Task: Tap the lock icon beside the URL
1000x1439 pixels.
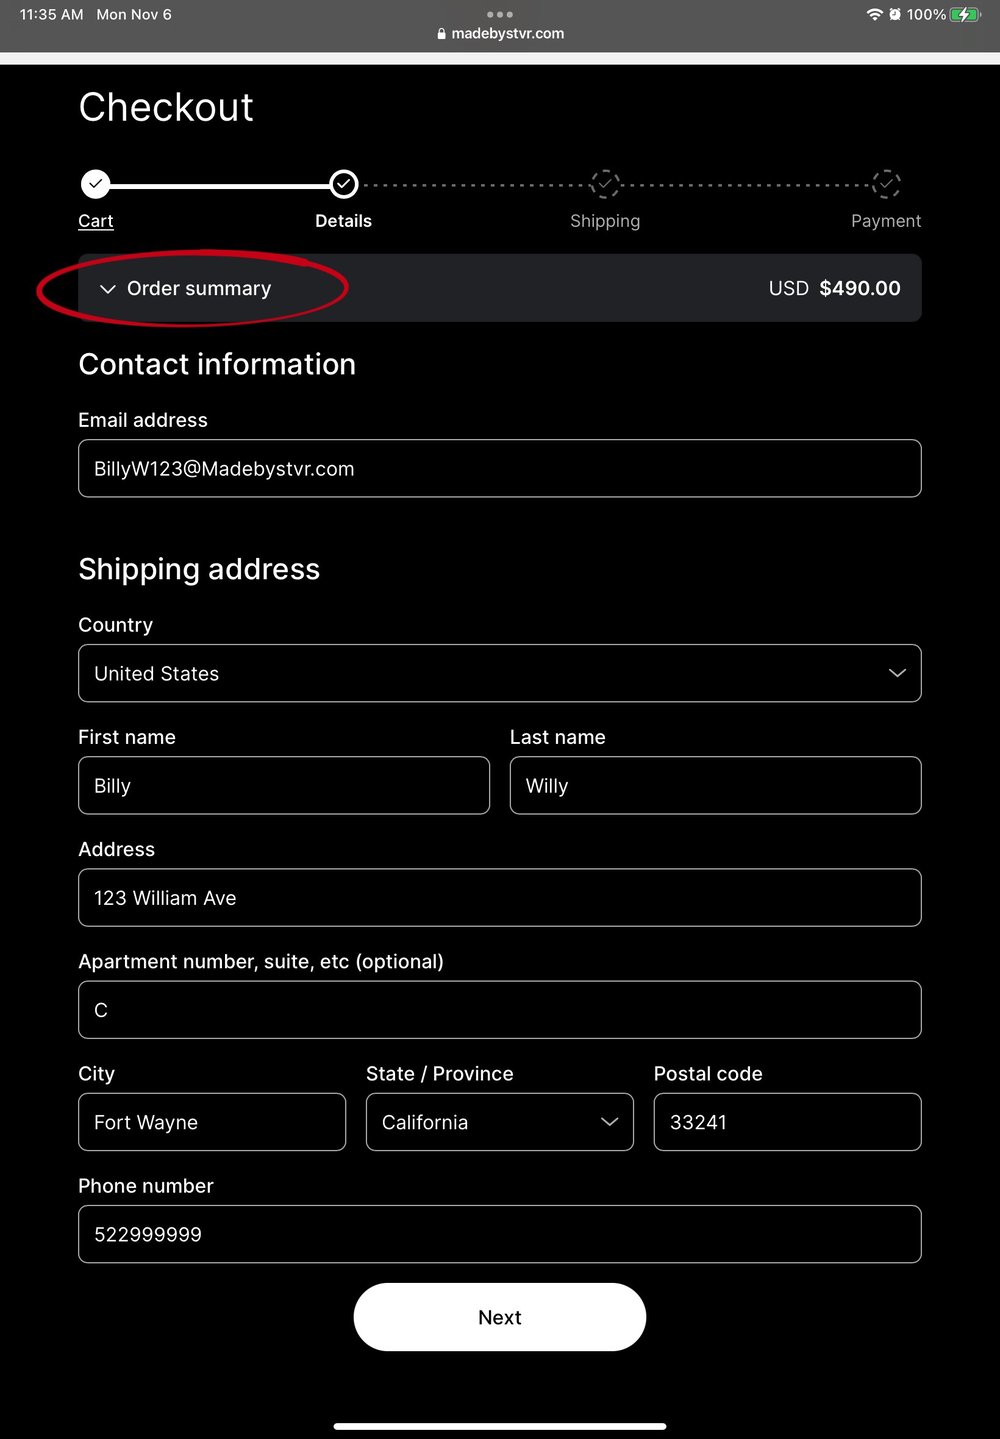Action: click(441, 34)
